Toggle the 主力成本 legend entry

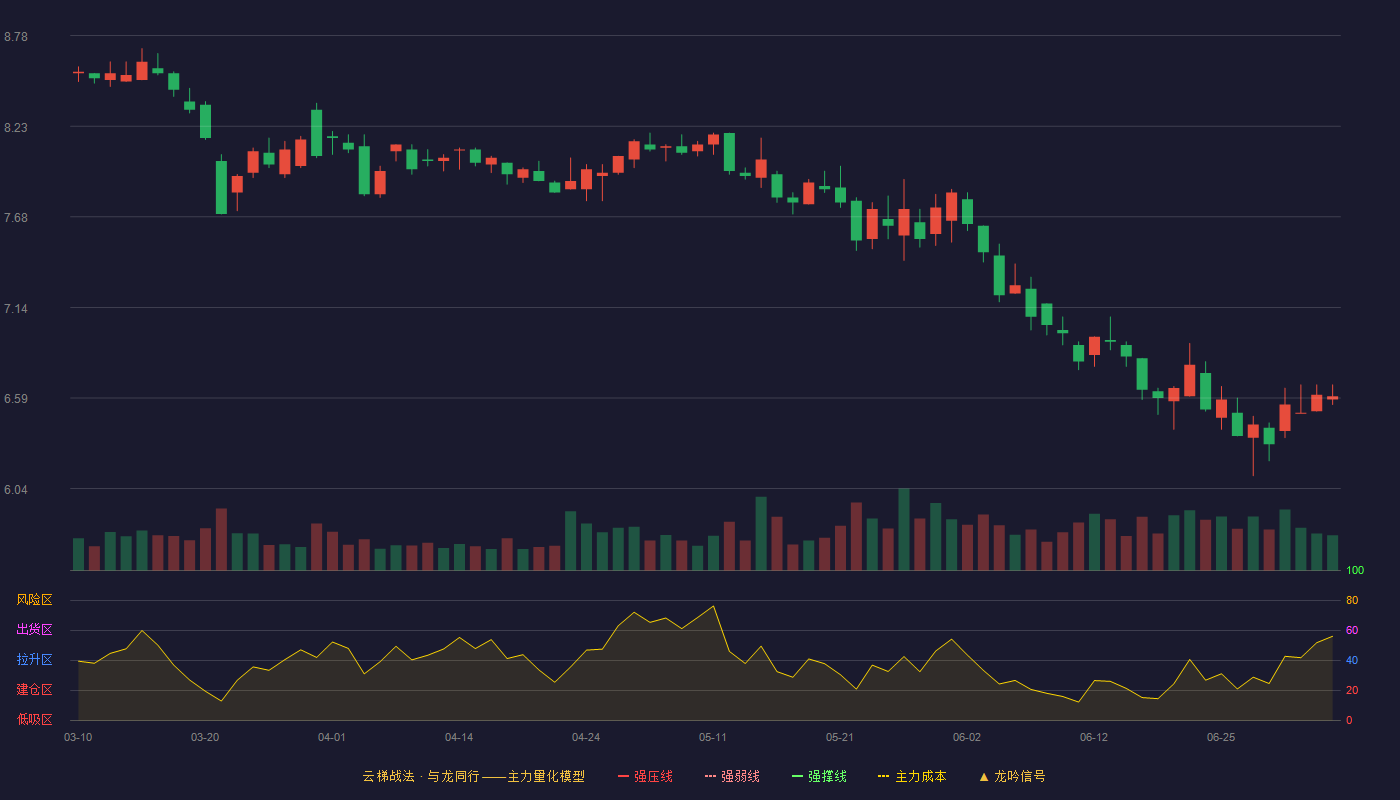pos(912,776)
